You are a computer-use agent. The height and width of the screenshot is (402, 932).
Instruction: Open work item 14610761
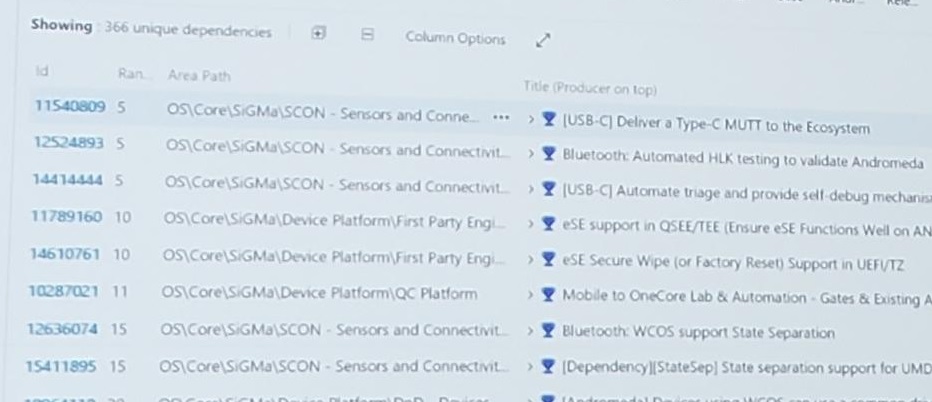coord(65,255)
